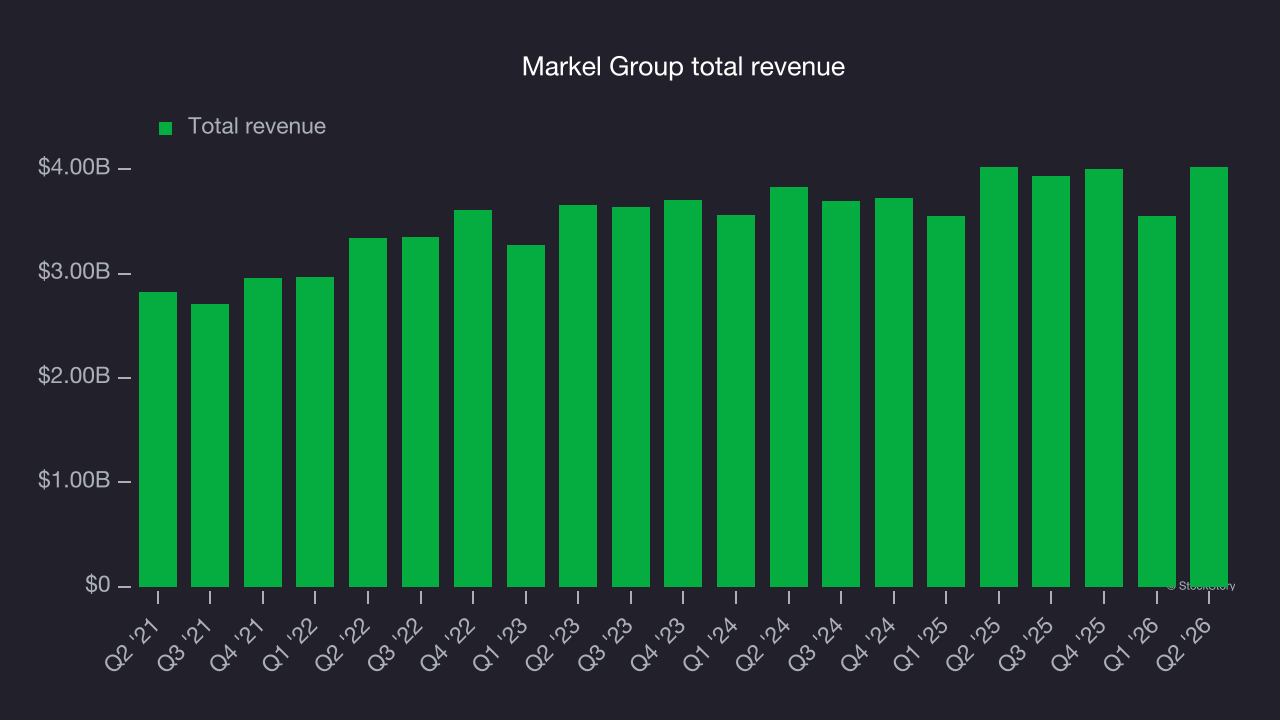Select the bar above Q4 '22
This screenshot has height=720, width=1280.
click(x=473, y=398)
